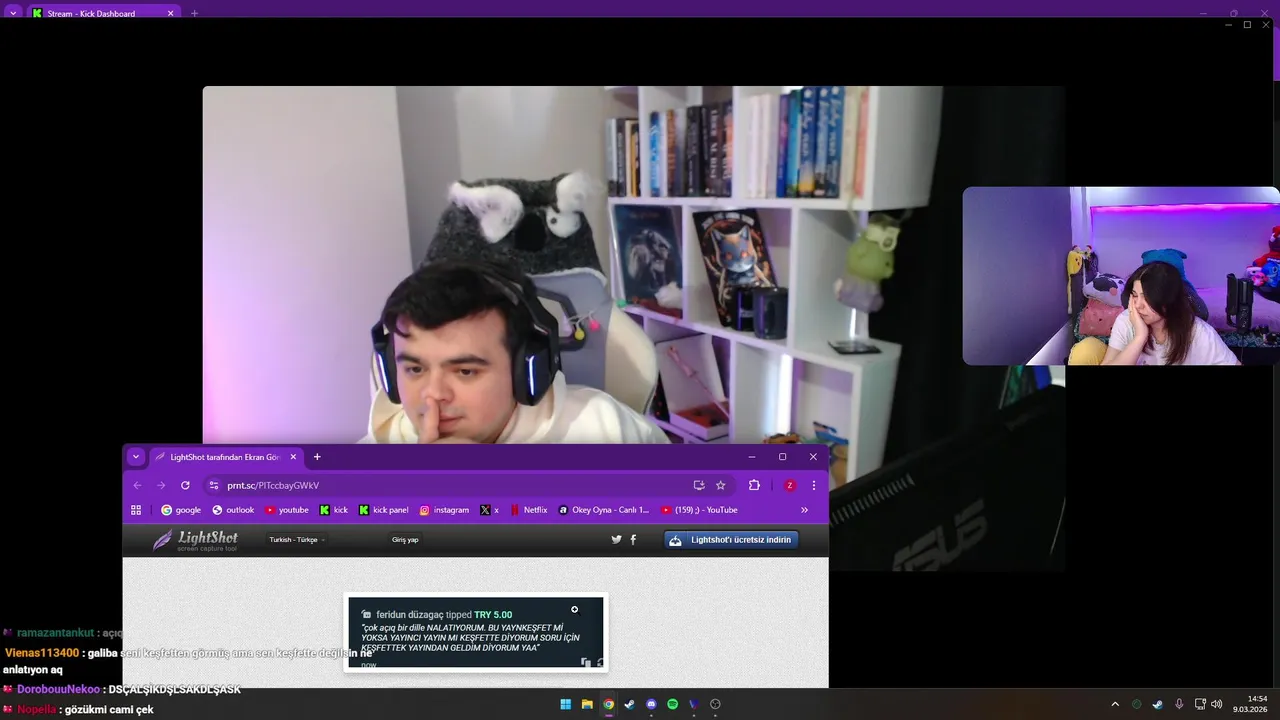1280x720 pixels.
Task: Click microphone icon in system tray
Action: (x=1179, y=704)
